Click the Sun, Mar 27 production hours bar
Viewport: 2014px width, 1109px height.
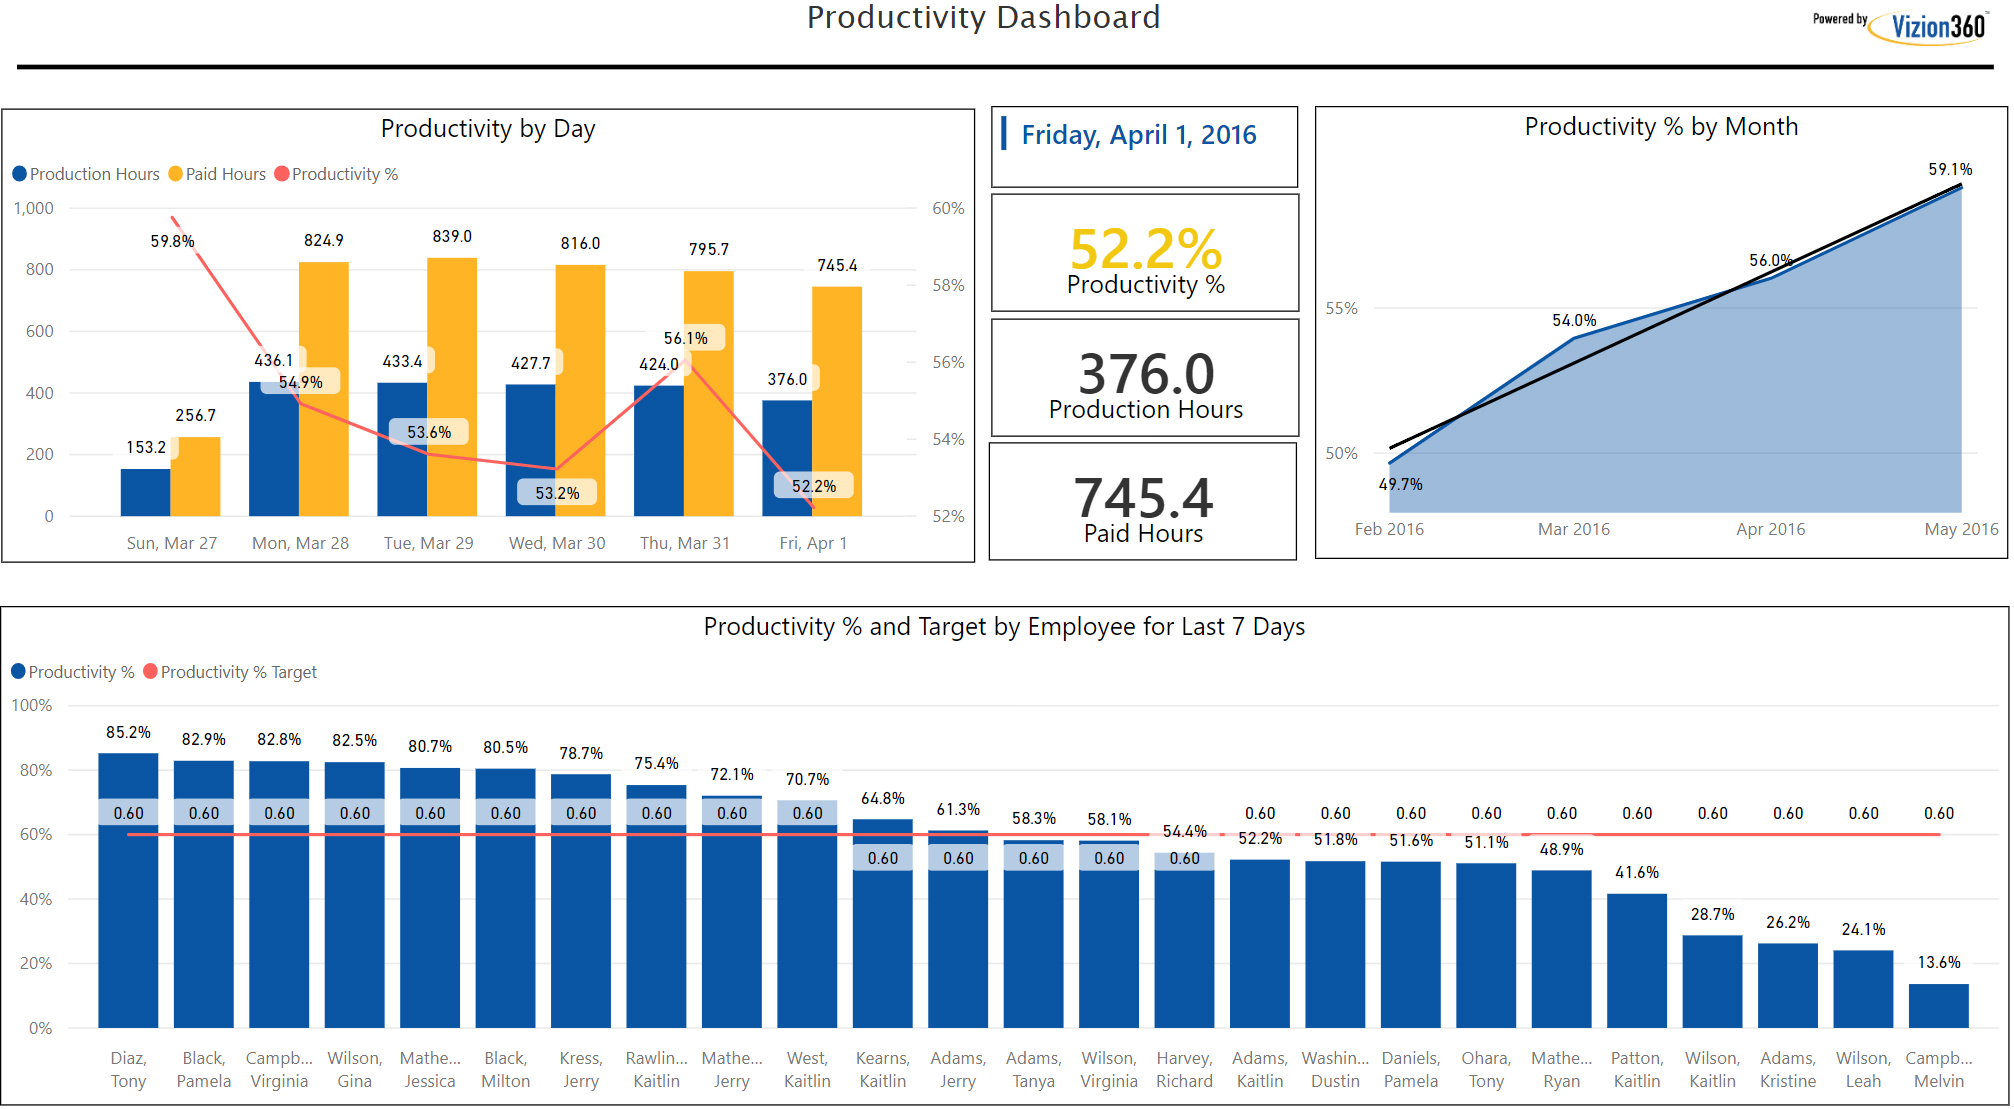145,492
